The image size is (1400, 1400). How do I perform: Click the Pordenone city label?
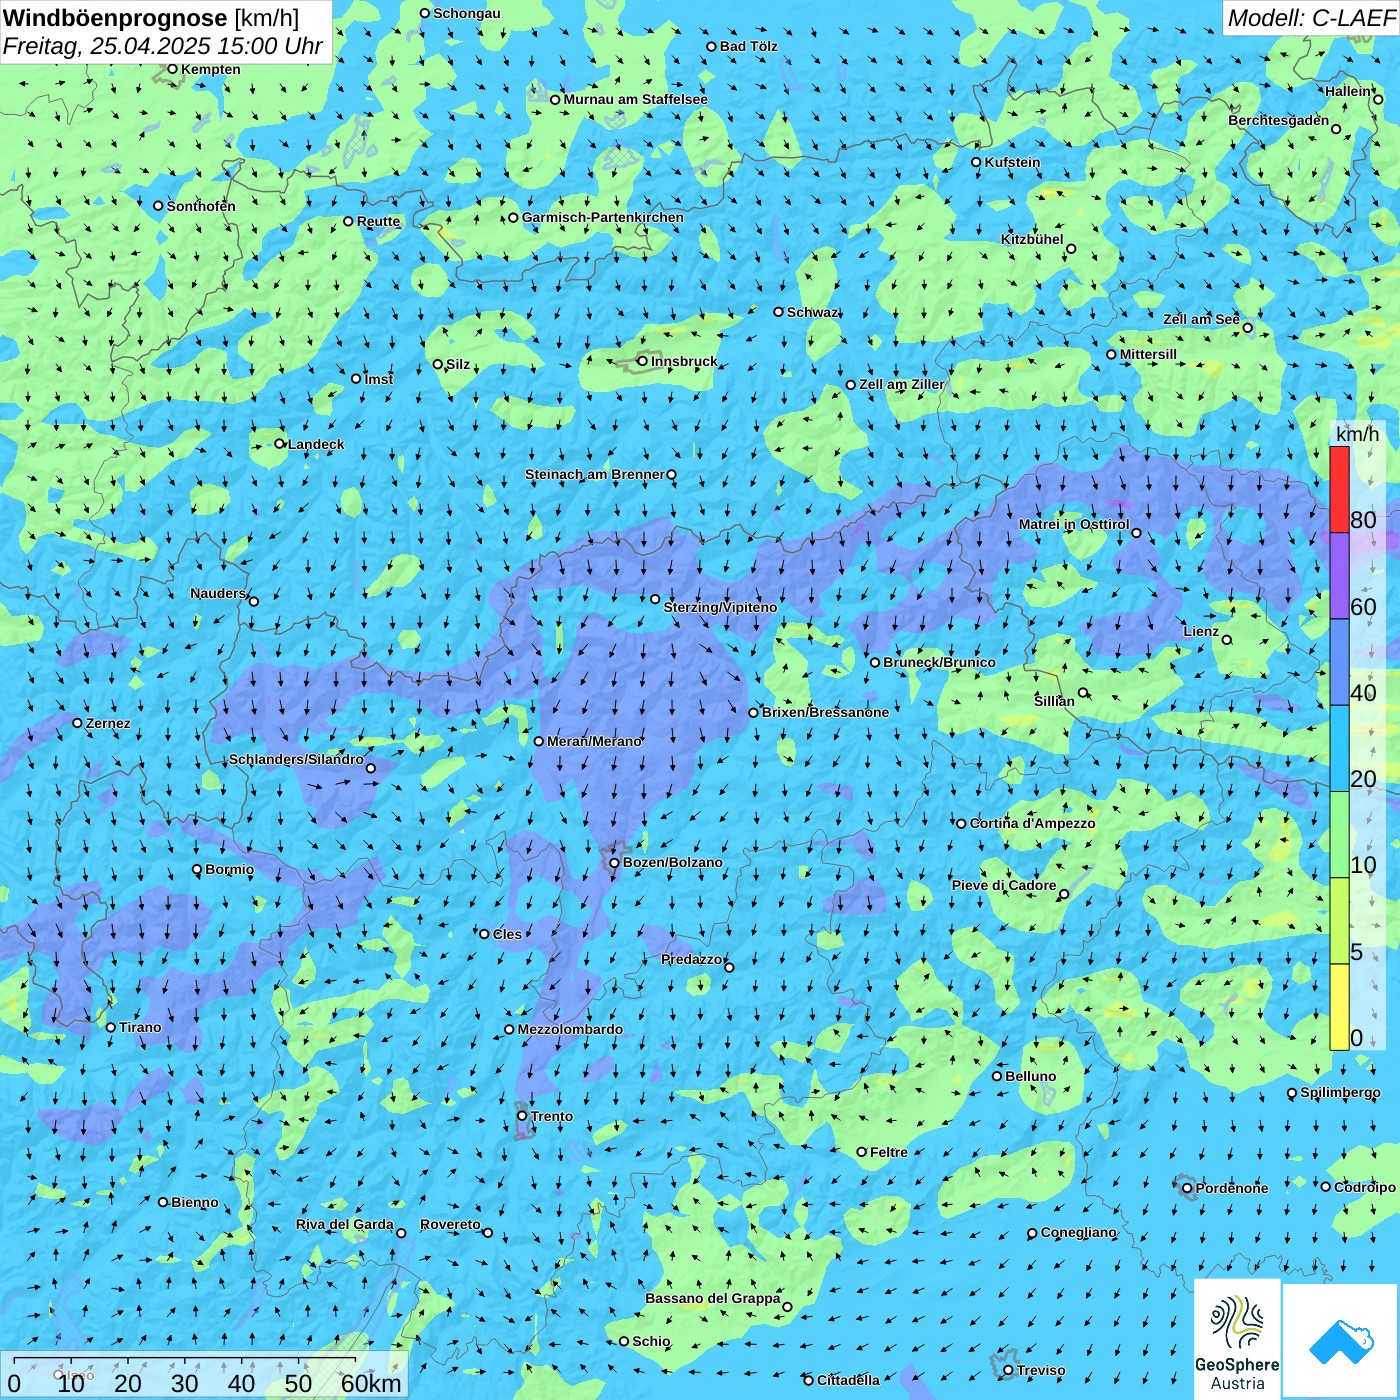click(1232, 1189)
